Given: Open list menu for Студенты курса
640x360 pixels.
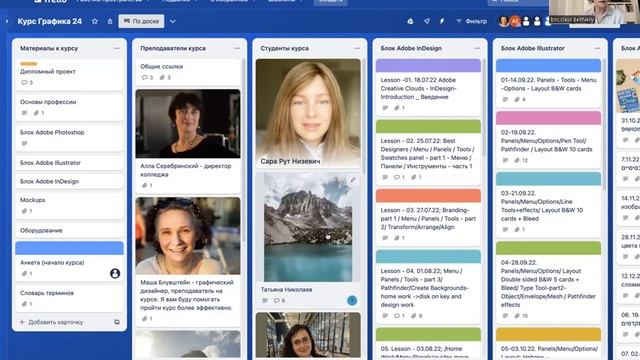Looking at the screenshot, I should (x=357, y=48).
